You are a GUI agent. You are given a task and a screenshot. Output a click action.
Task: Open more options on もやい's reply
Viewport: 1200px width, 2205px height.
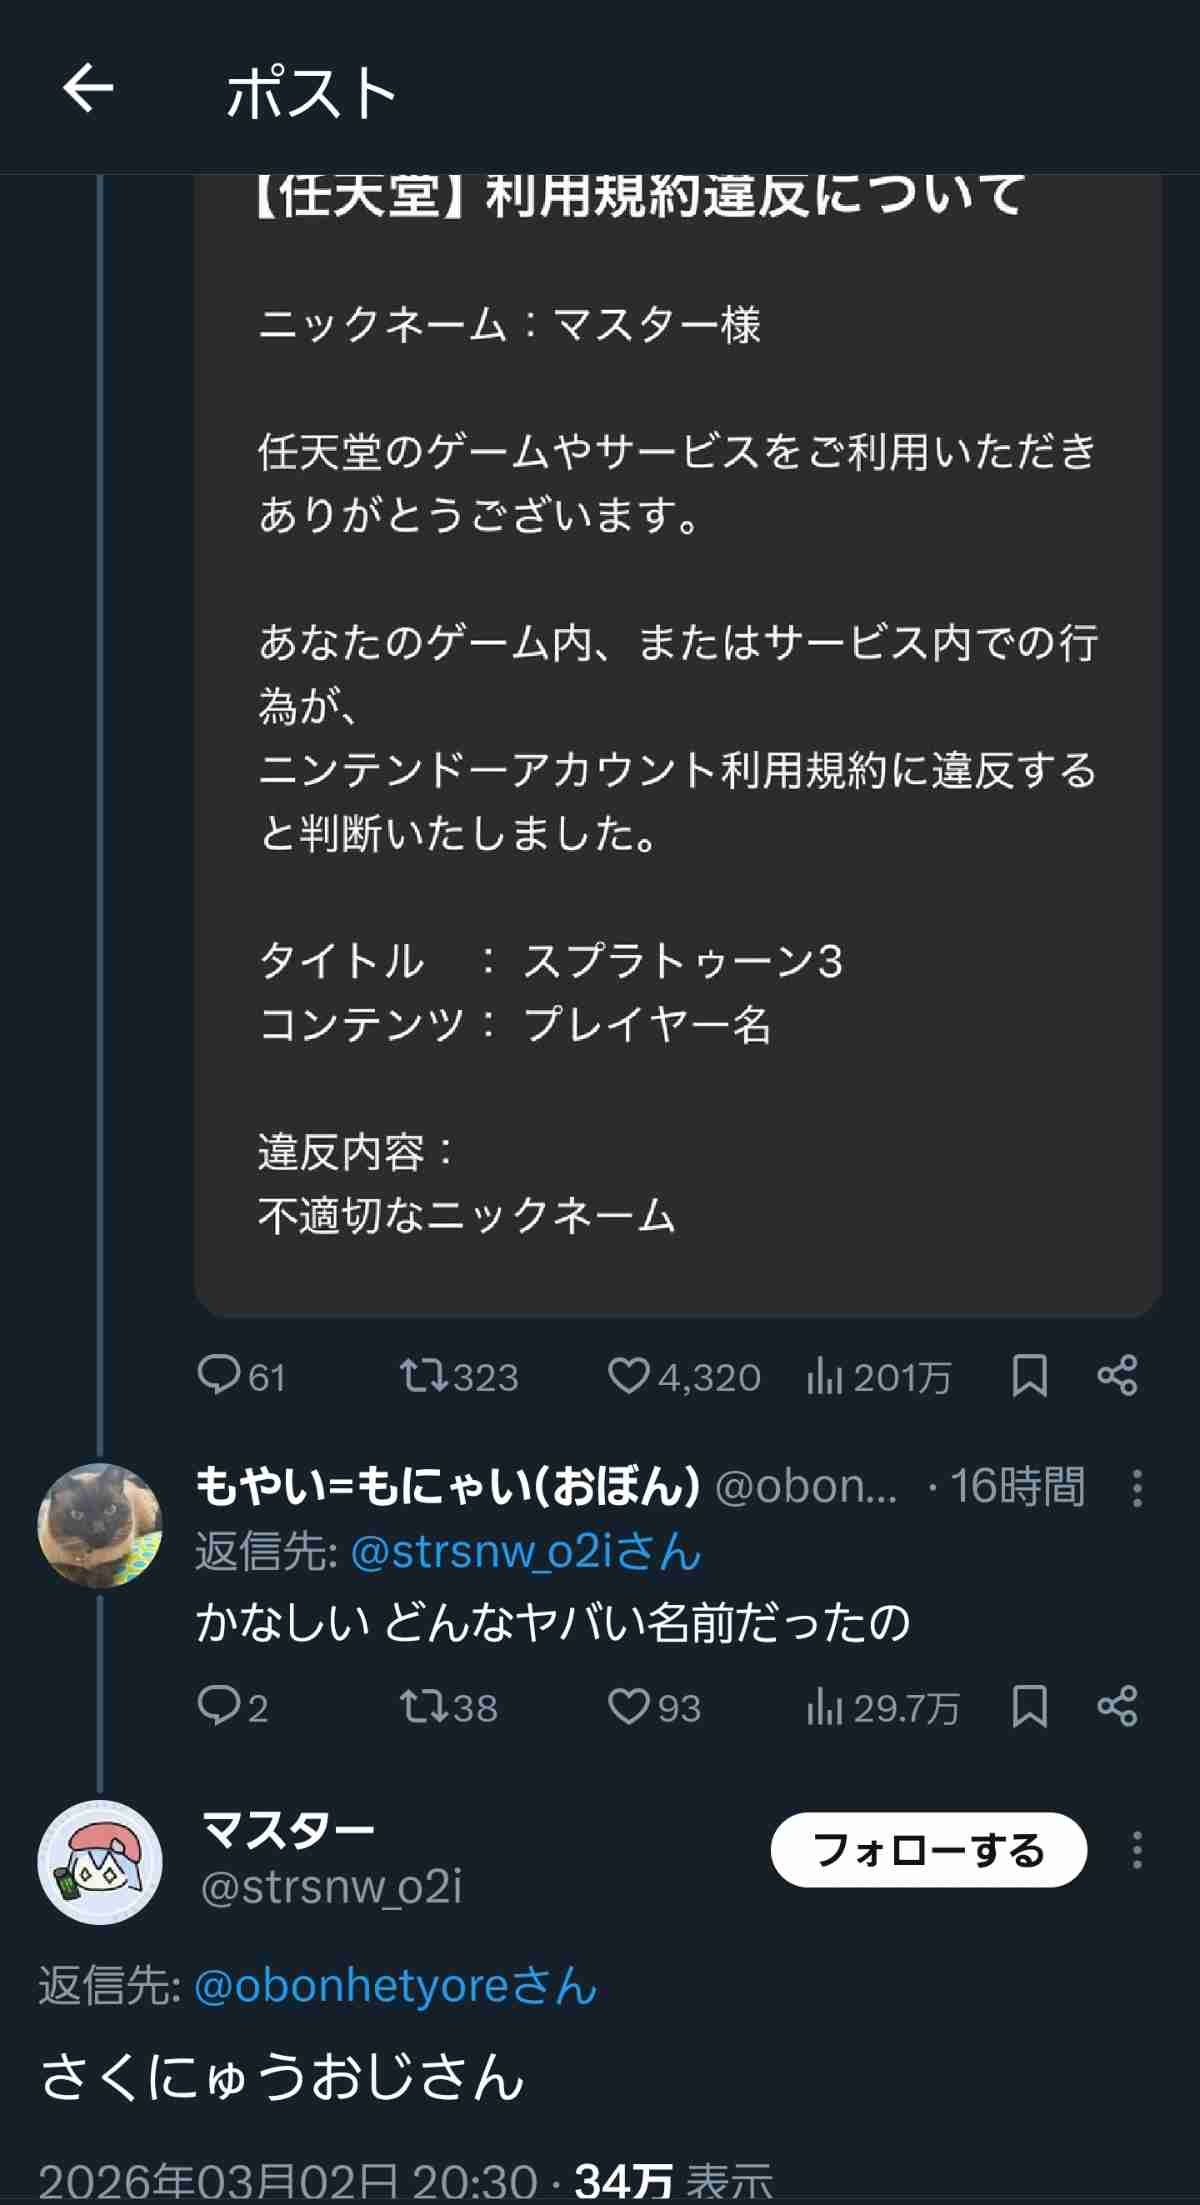click(x=1137, y=1488)
